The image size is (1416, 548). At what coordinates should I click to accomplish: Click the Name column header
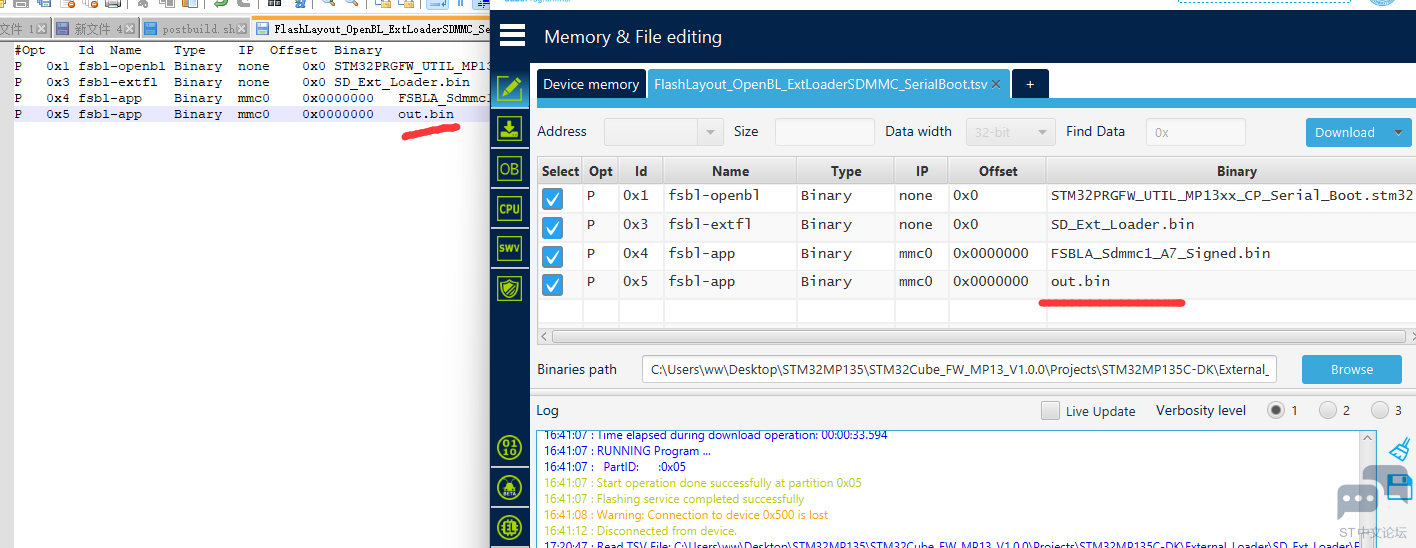731,171
